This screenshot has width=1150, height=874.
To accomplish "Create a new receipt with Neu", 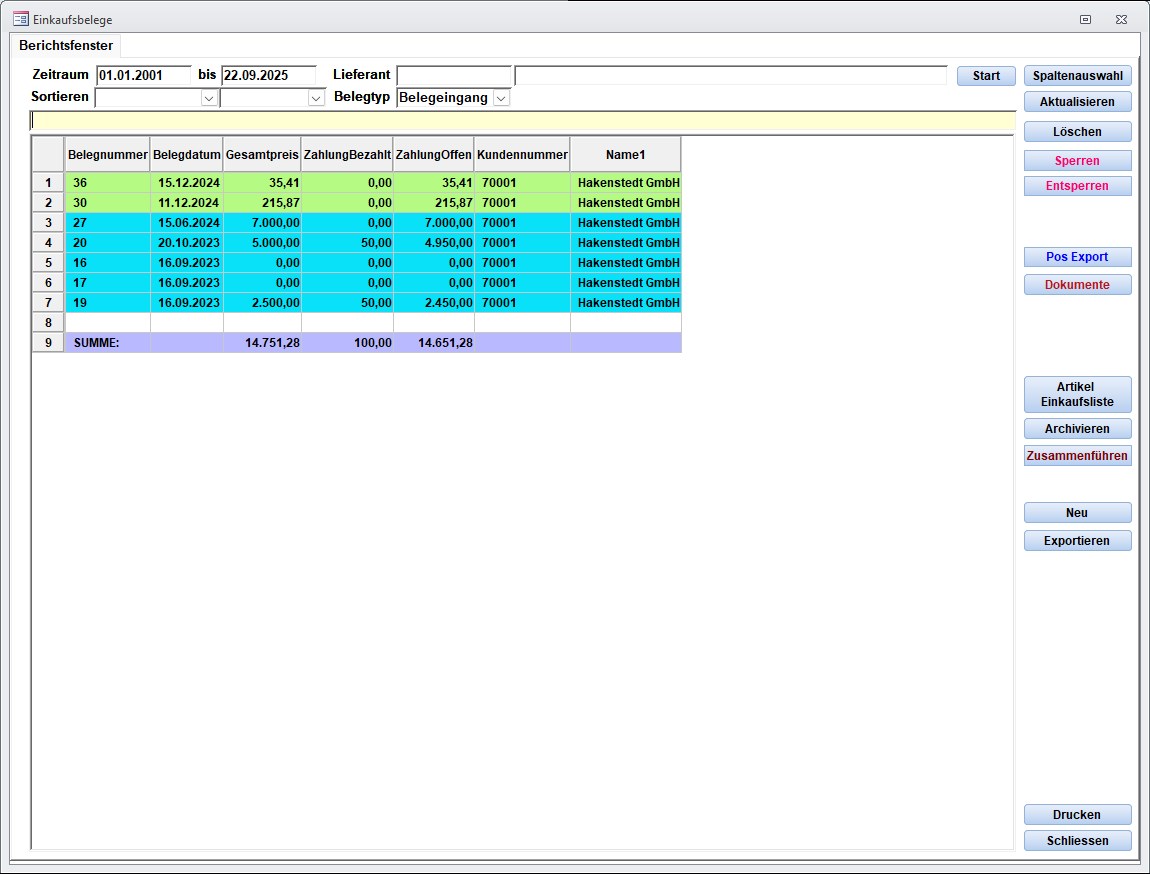I will 1077,513.
